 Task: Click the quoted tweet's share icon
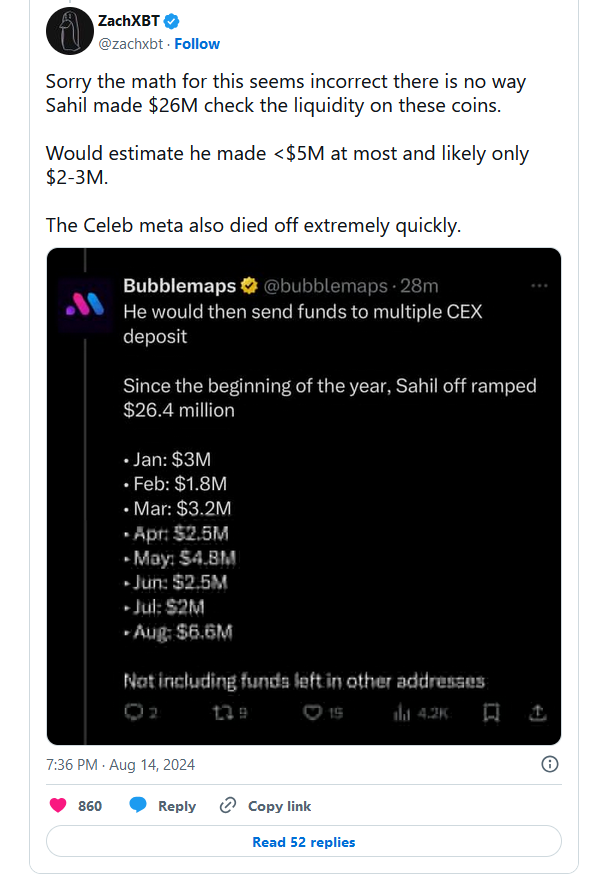pos(536,713)
